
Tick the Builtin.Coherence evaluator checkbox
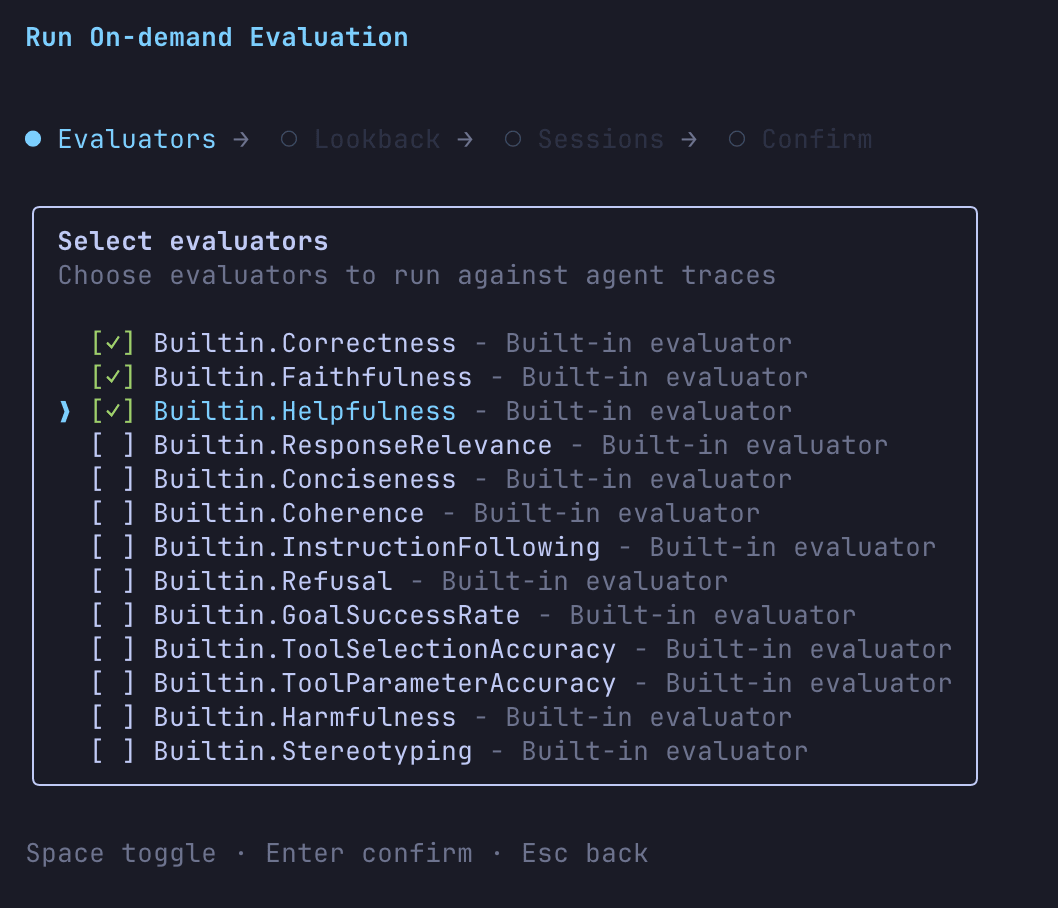[113, 514]
